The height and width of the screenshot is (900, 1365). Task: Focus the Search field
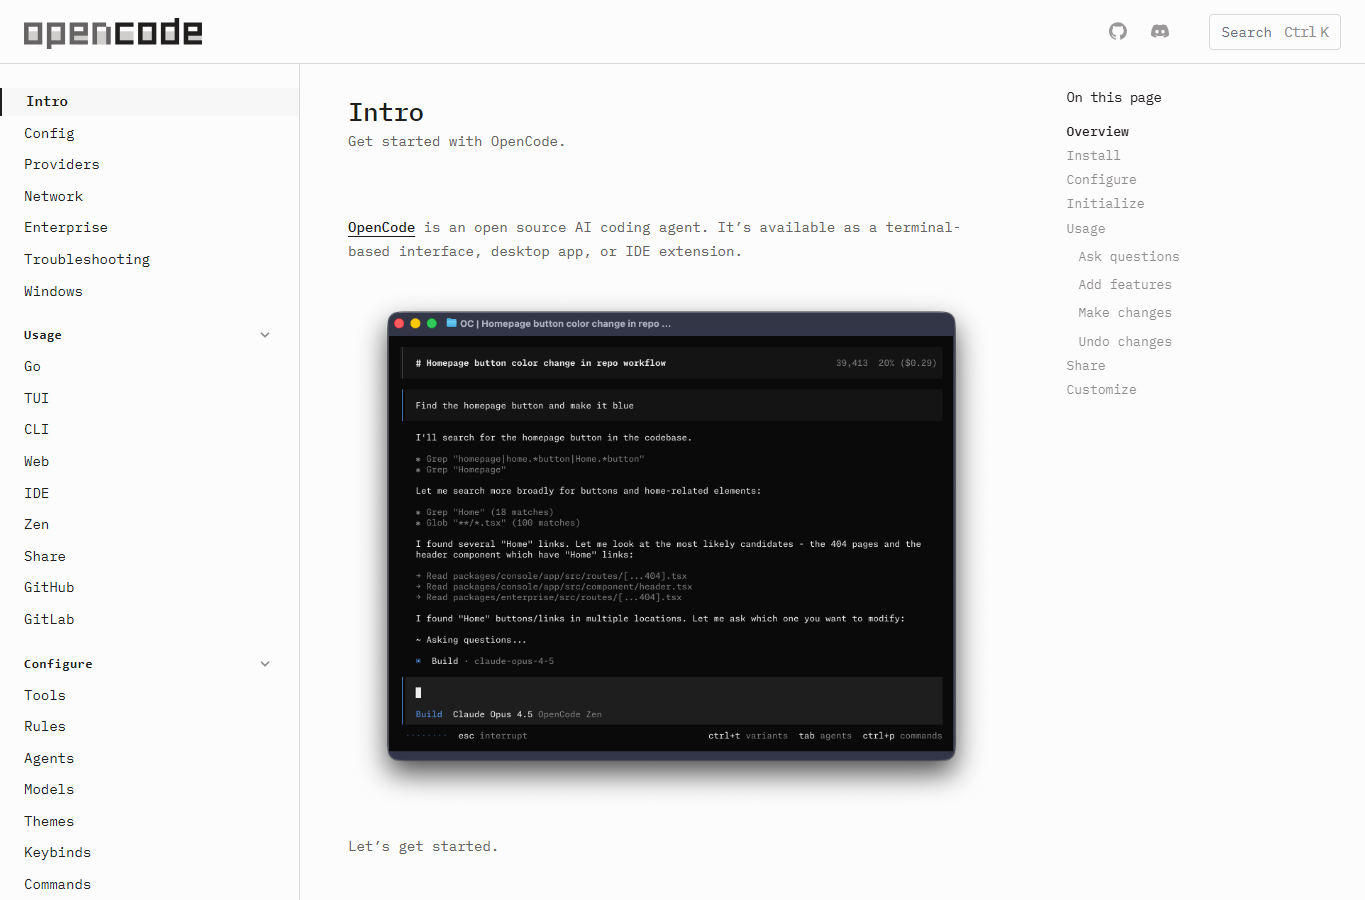[1274, 32]
